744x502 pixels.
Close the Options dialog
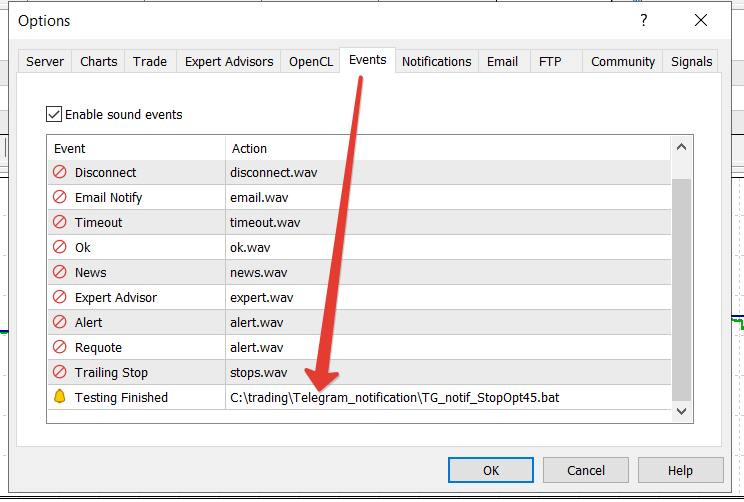click(x=701, y=20)
